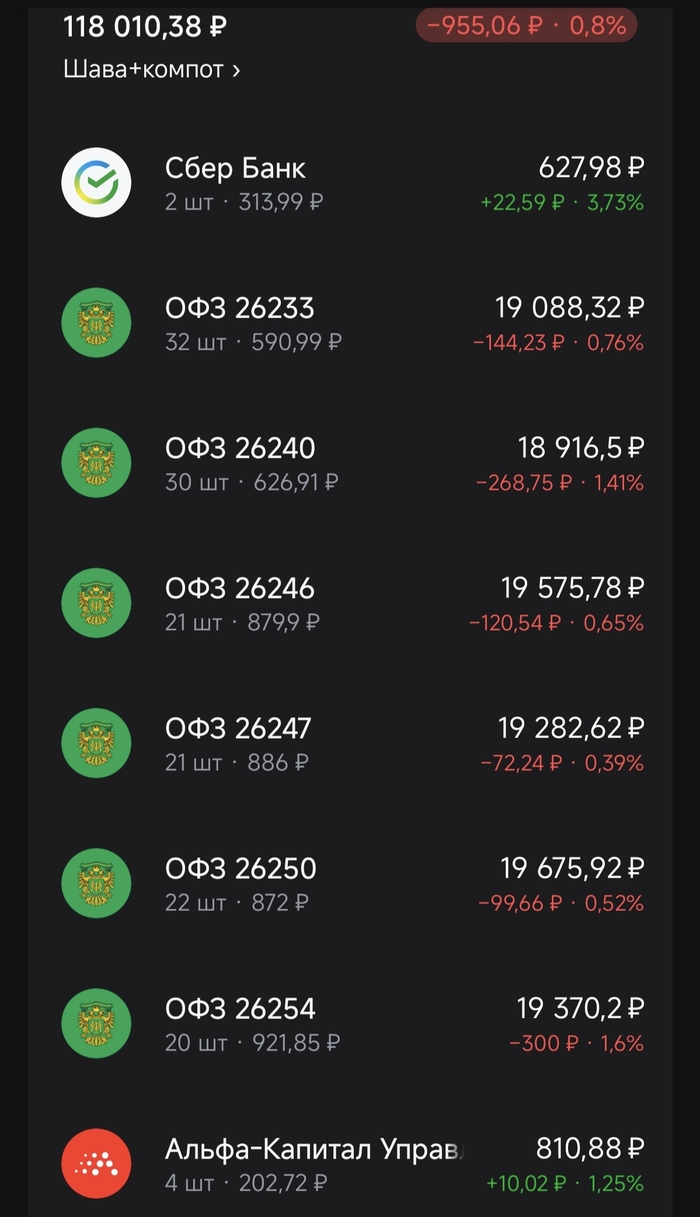The height and width of the screenshot is (1217, 700).
Task: Tap the ОФЗ 26247 bond icon
Action: [x=96, y=743]
